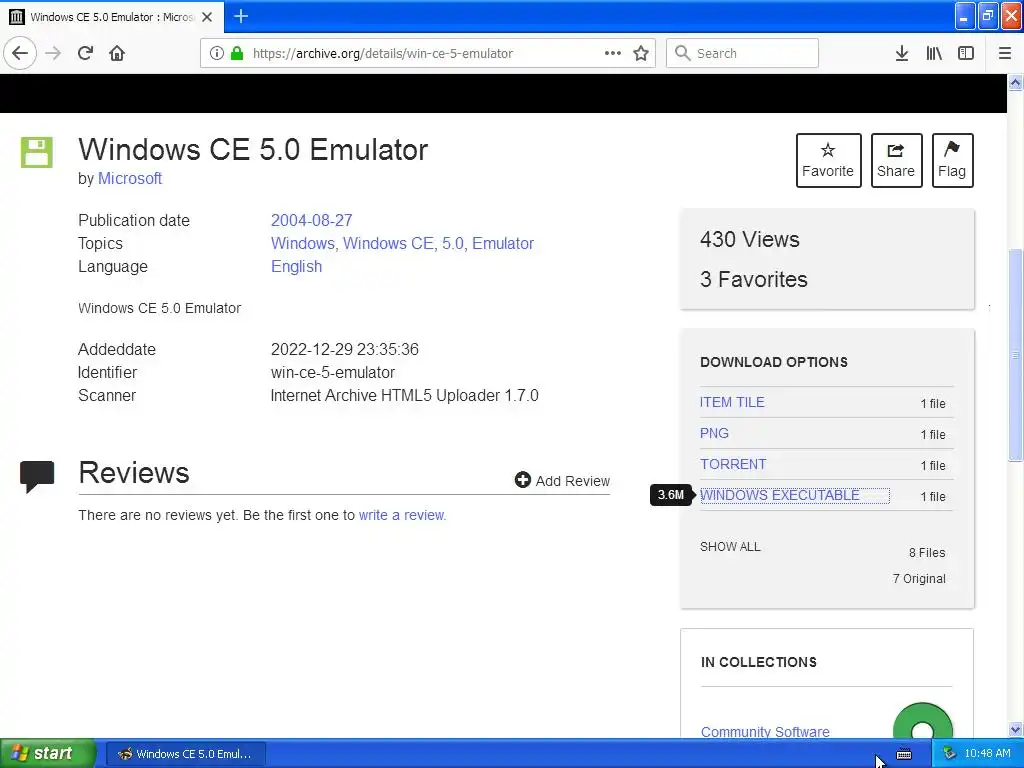Click the browser search field
The height and width of the screenshot is (768, 1024).
pos(742,53)
